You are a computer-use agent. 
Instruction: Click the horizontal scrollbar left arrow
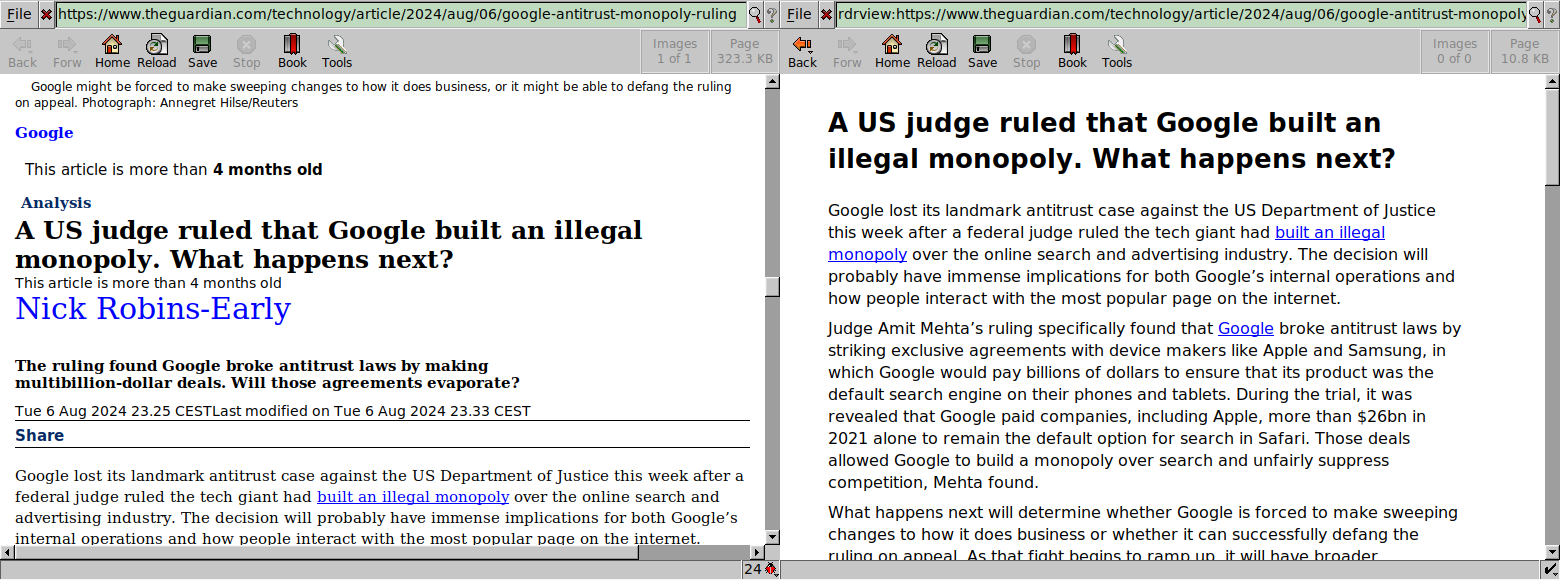[x=7, y=552]
